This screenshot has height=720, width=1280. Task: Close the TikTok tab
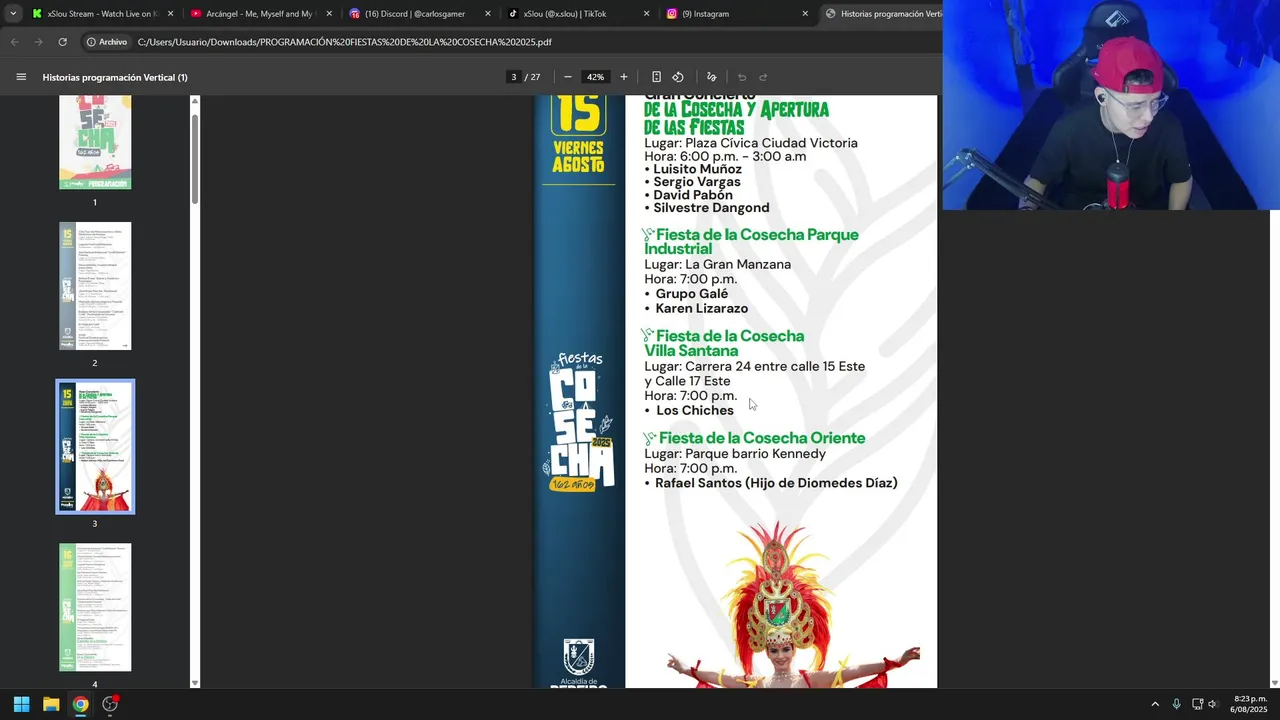[x=647, y=14]
